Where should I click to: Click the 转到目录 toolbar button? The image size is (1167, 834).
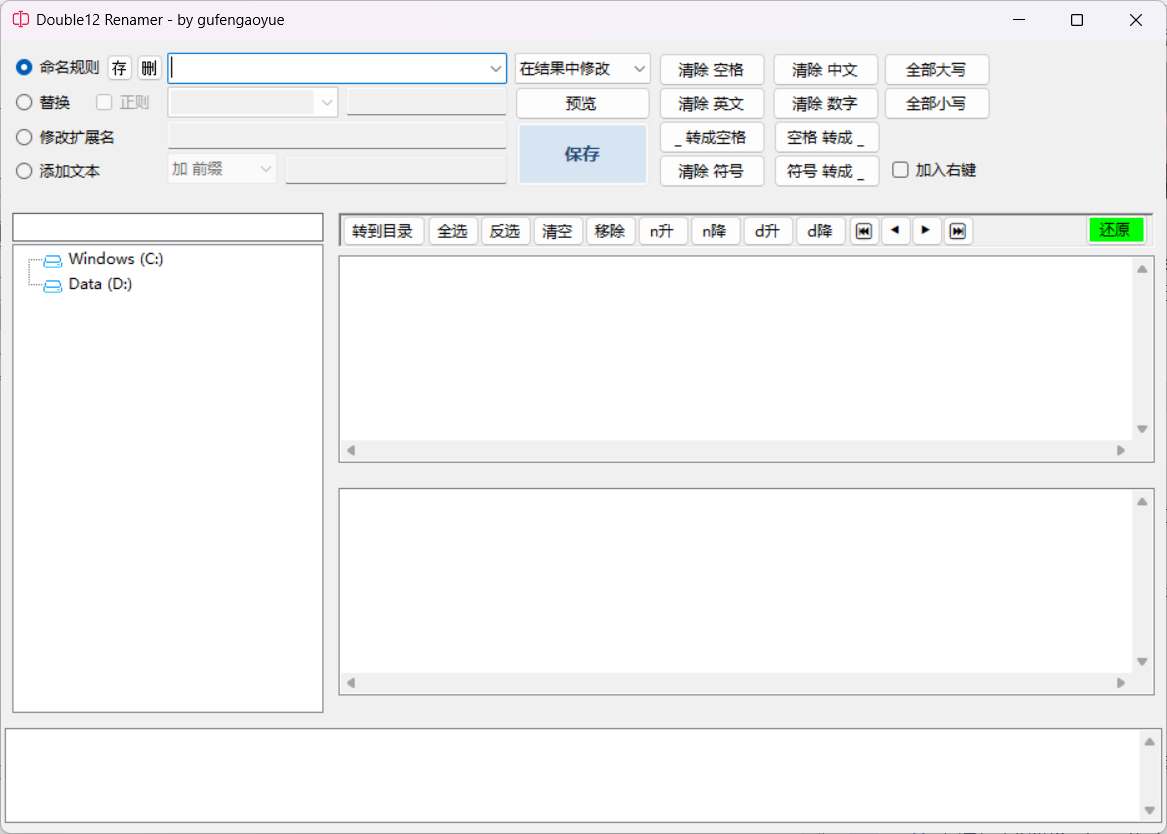[383, 231]
